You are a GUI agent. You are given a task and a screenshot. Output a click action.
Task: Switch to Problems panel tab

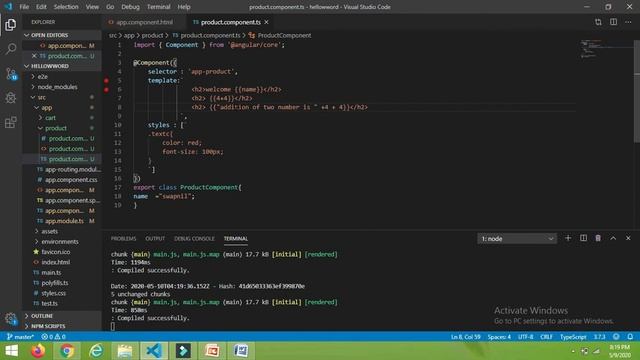click(123, 239)
